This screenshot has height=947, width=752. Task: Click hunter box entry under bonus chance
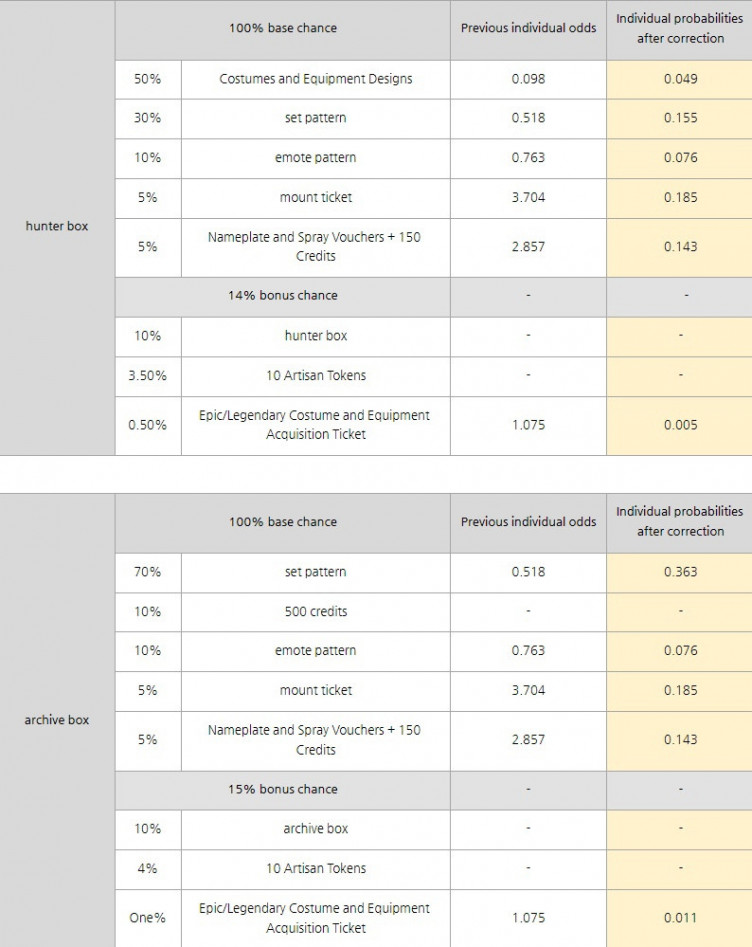(x=315, y=336)
